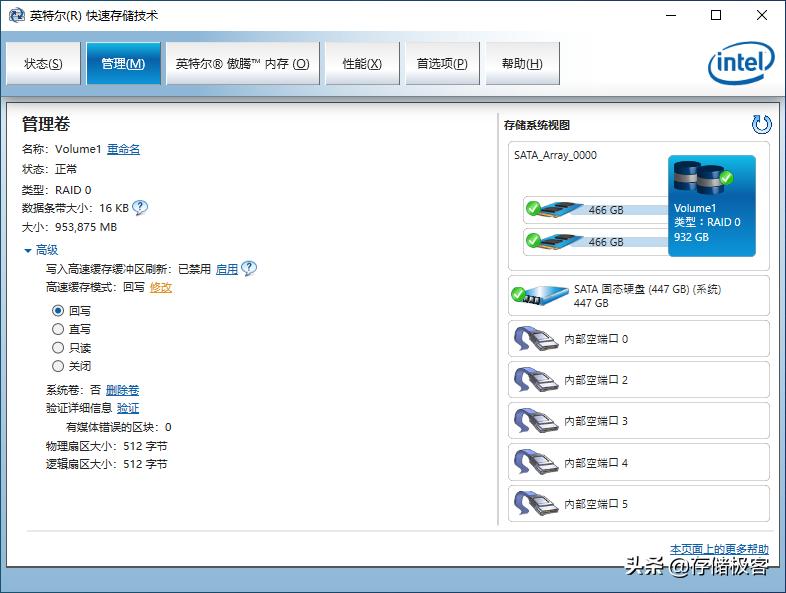Maximize the window
Viewport: 786px width, 593px height.
716,15
